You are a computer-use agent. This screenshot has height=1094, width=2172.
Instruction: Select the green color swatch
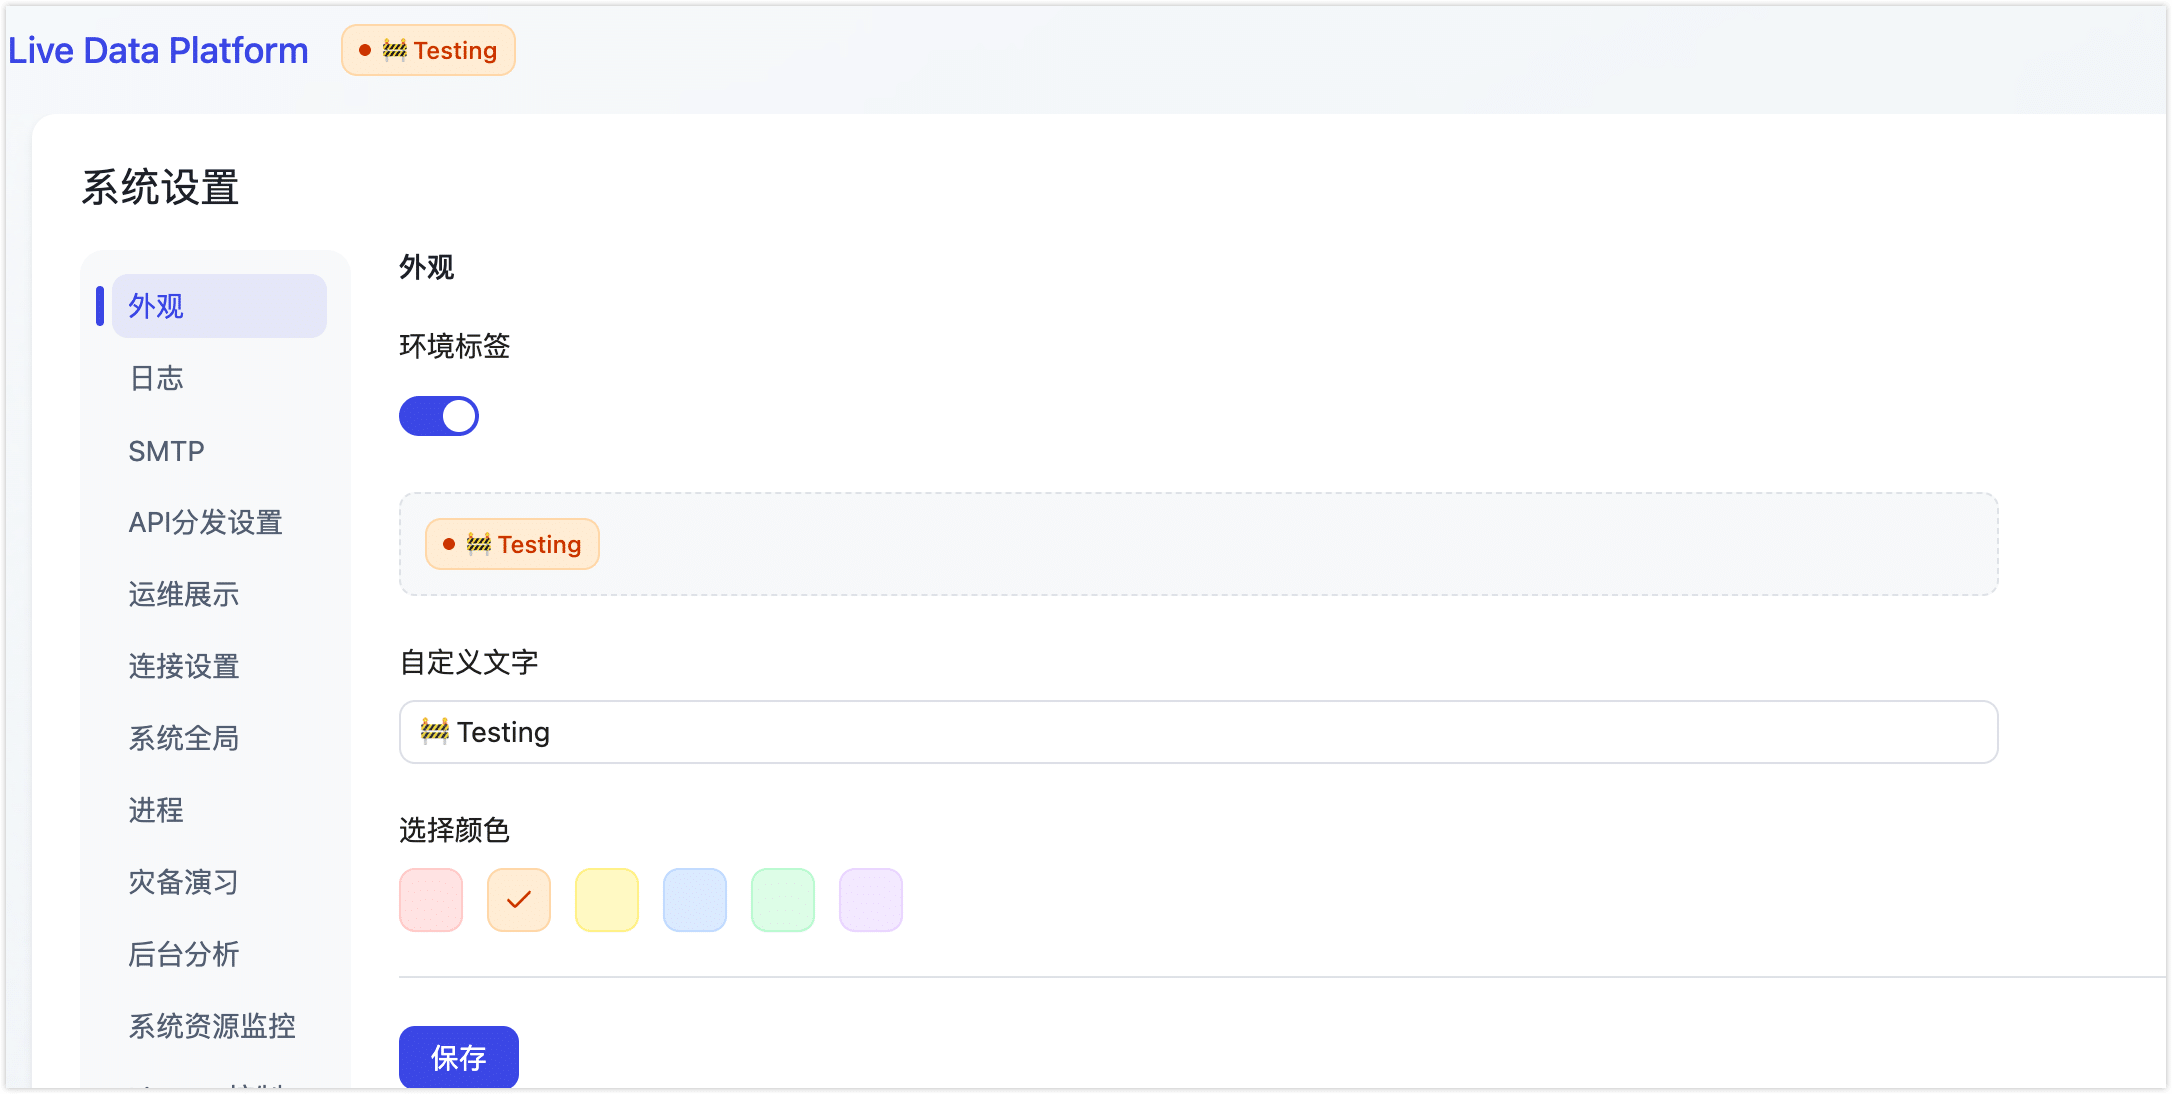coord(783,900)
